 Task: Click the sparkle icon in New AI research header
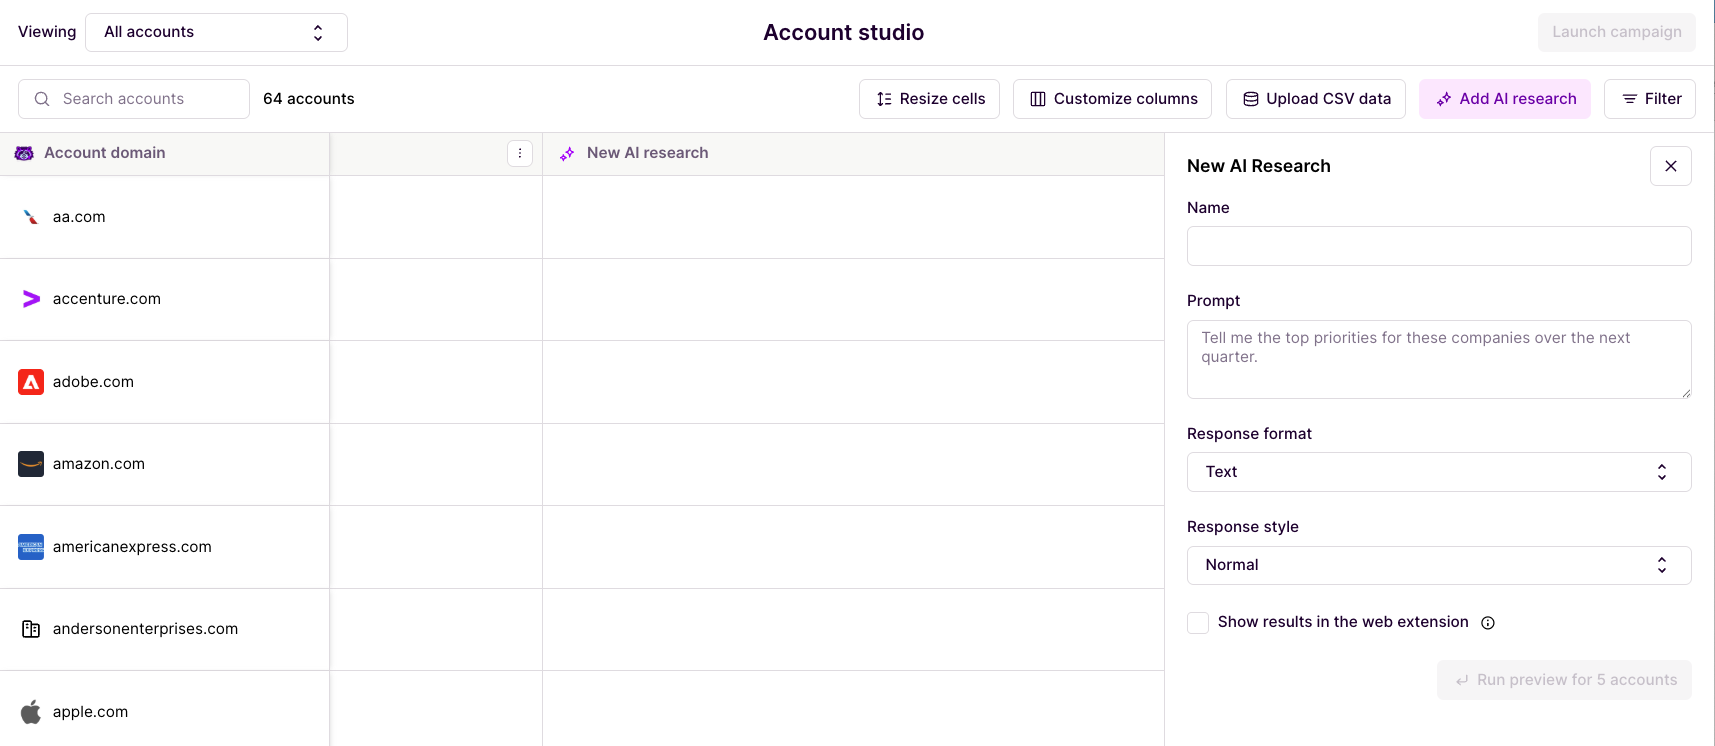[x=567, y=154]
